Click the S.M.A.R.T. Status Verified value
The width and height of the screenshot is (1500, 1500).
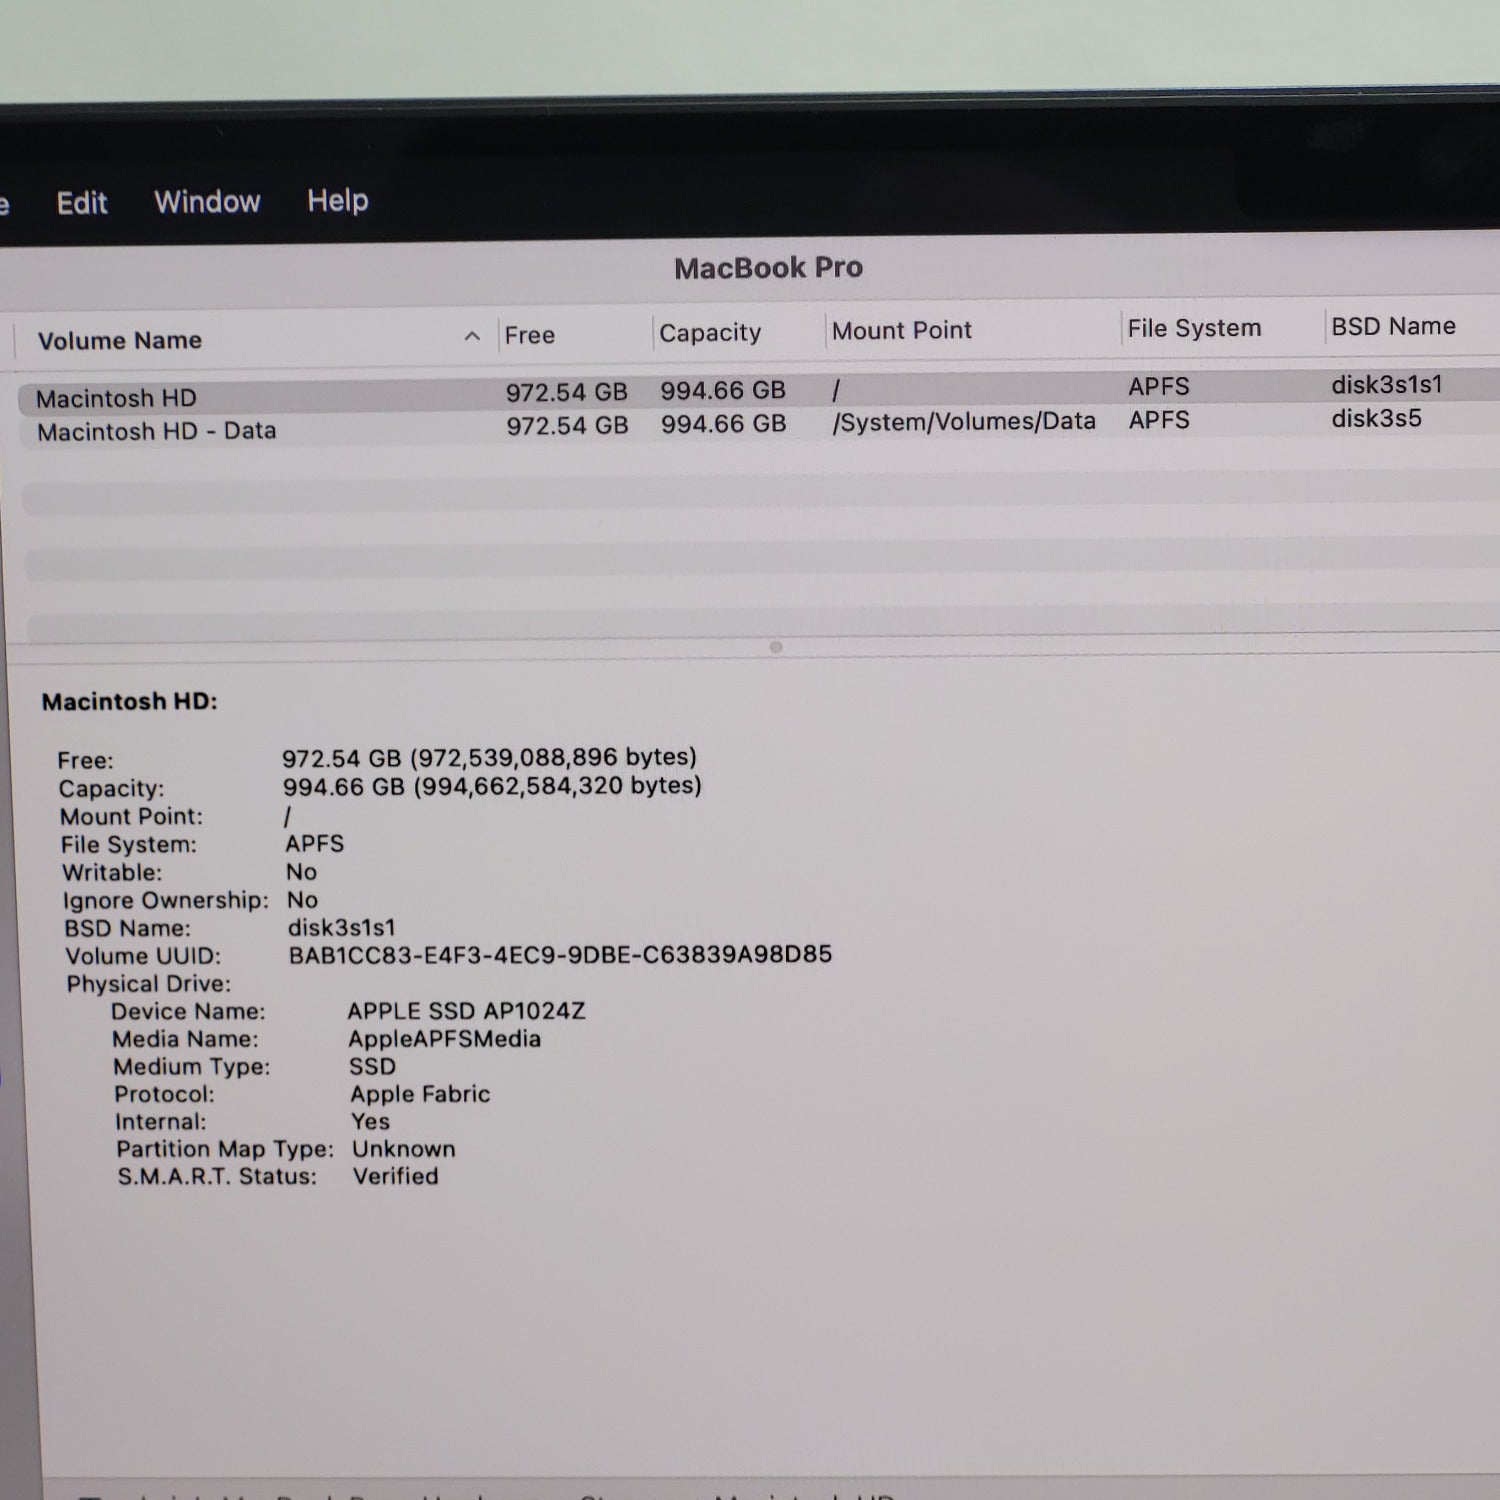tap(395, 1176)
